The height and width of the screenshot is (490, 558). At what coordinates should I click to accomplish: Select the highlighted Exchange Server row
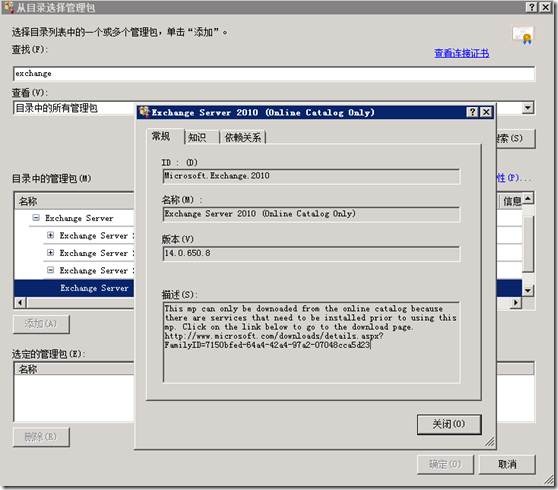74,288
